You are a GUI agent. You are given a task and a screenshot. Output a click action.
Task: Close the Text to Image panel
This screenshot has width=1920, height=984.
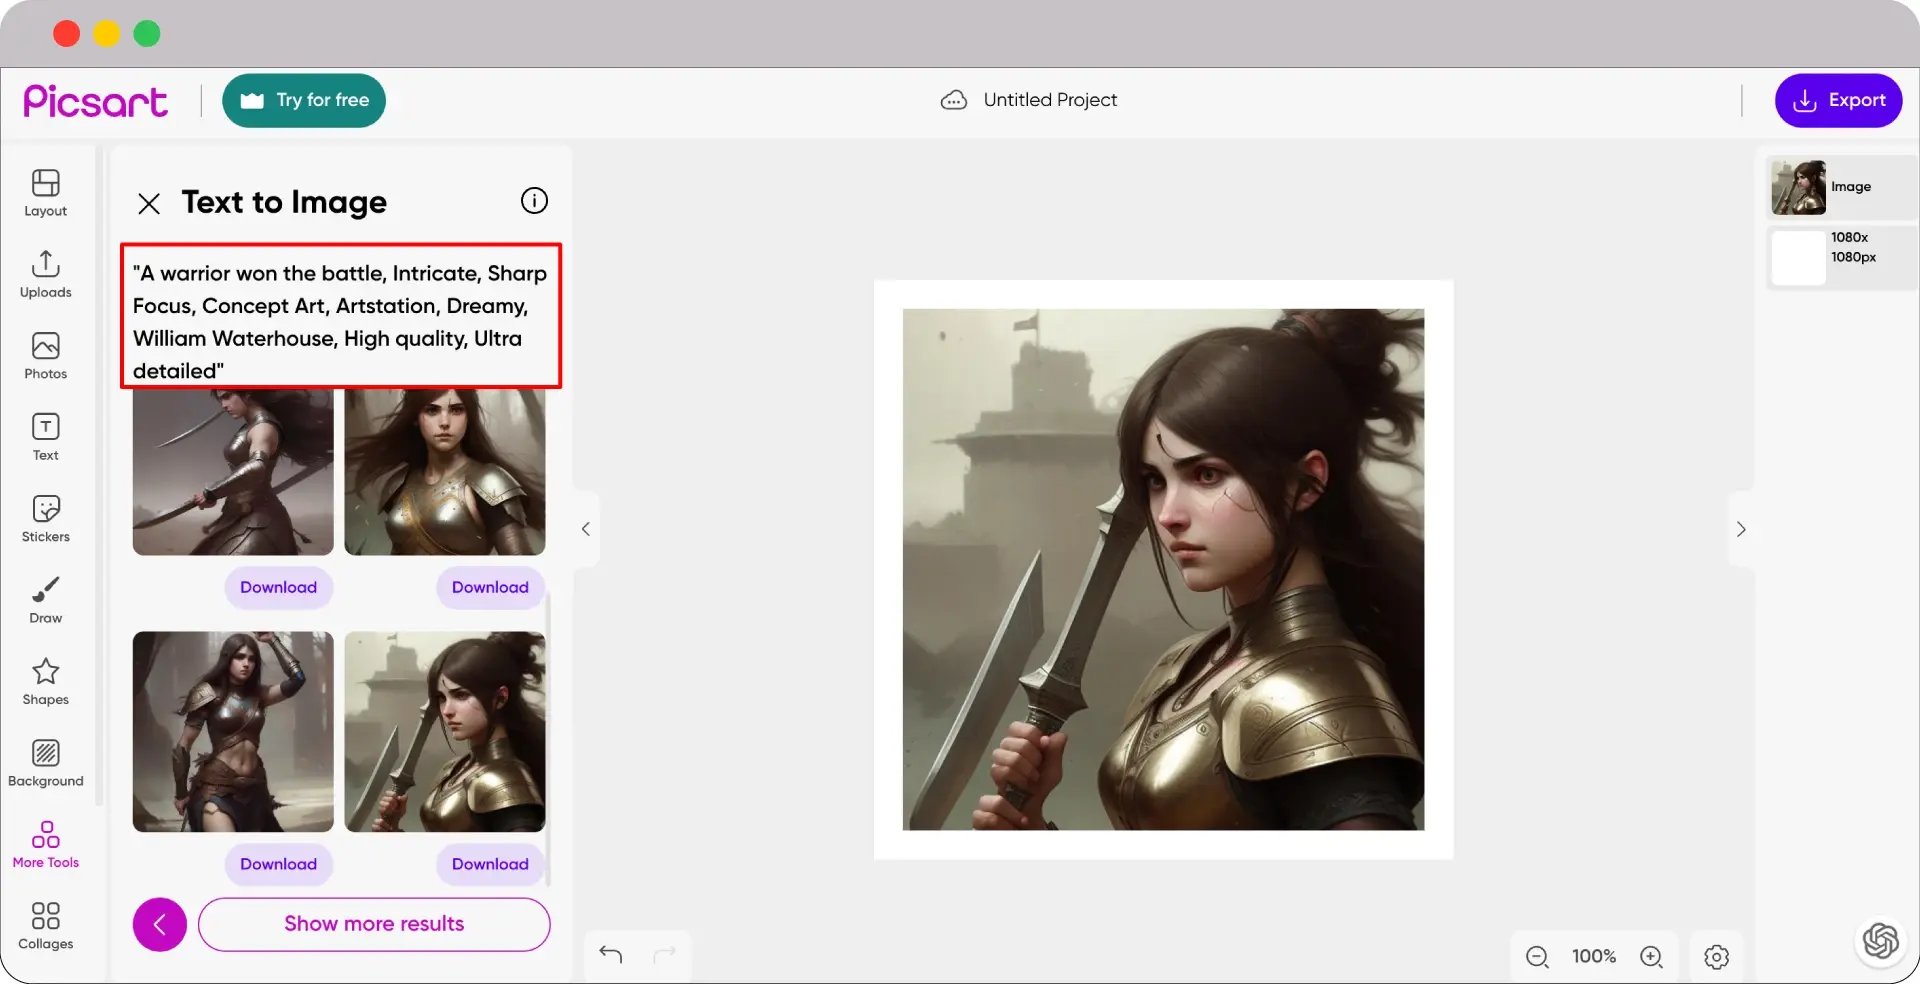(x=149, y=204)
